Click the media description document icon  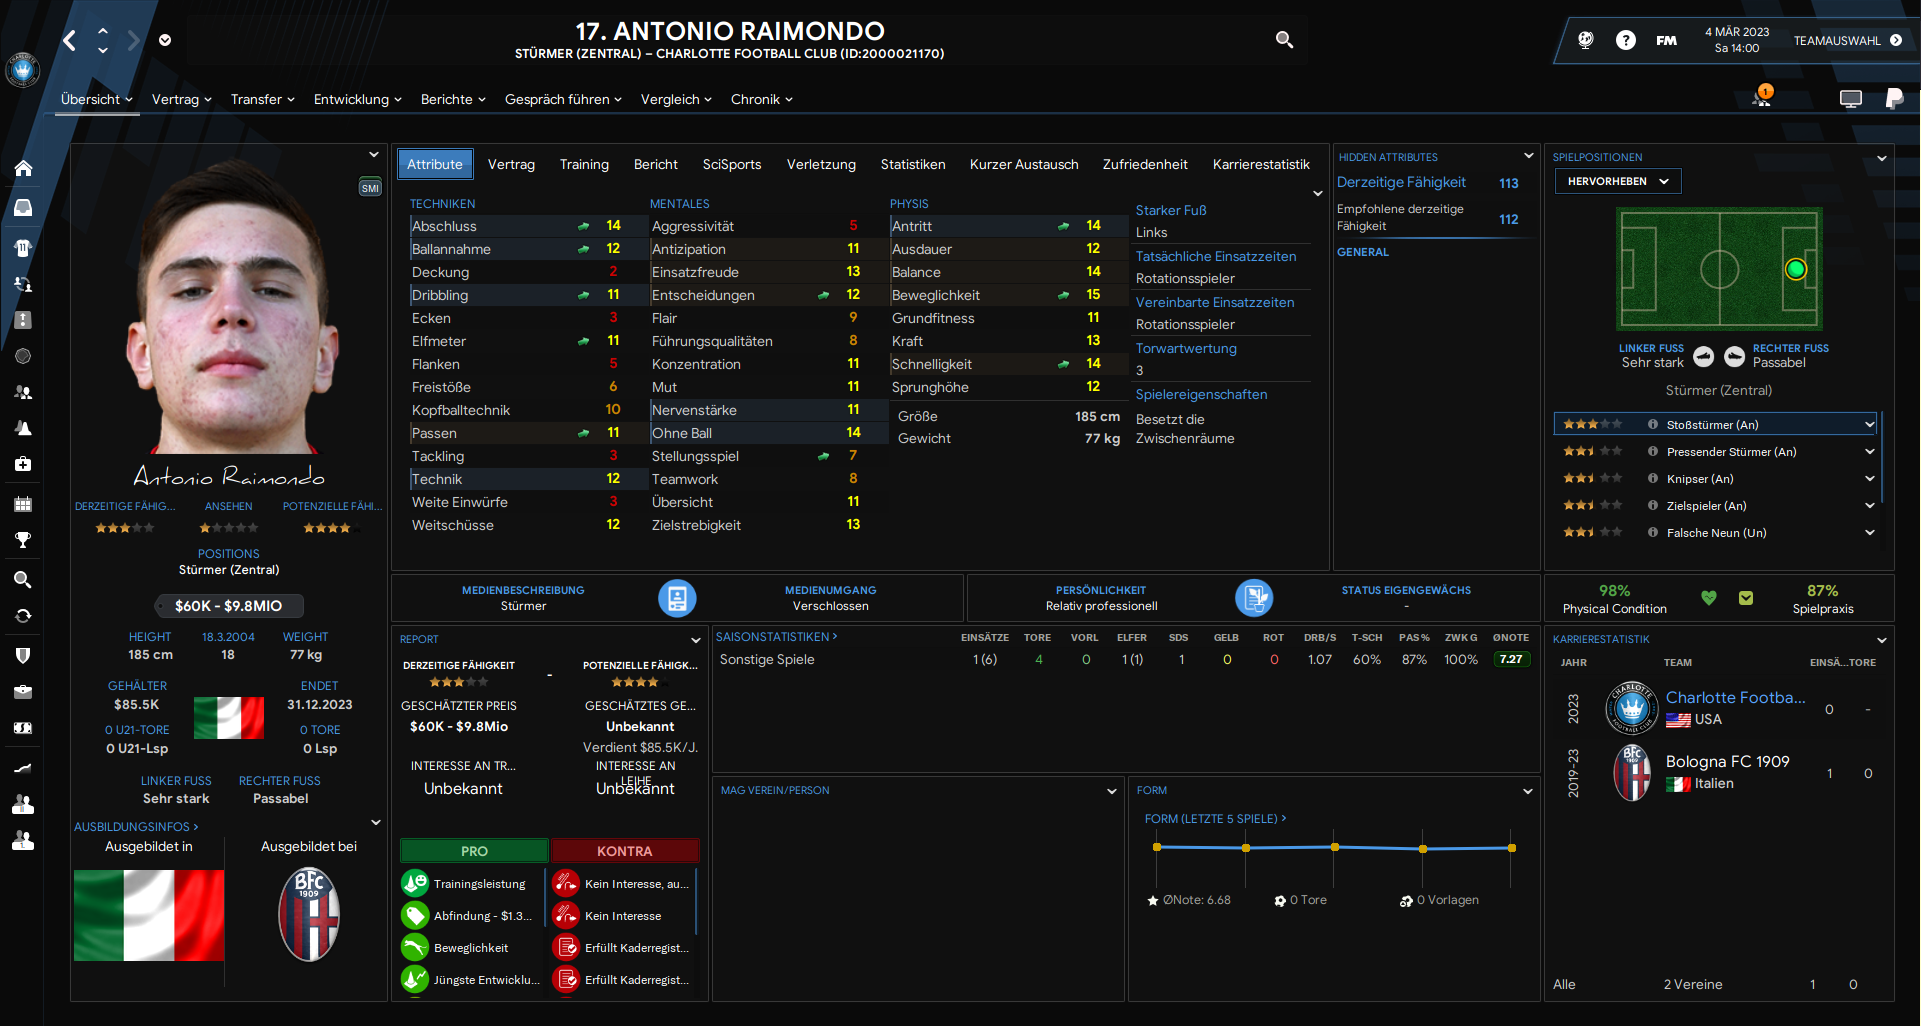(677, 598)
